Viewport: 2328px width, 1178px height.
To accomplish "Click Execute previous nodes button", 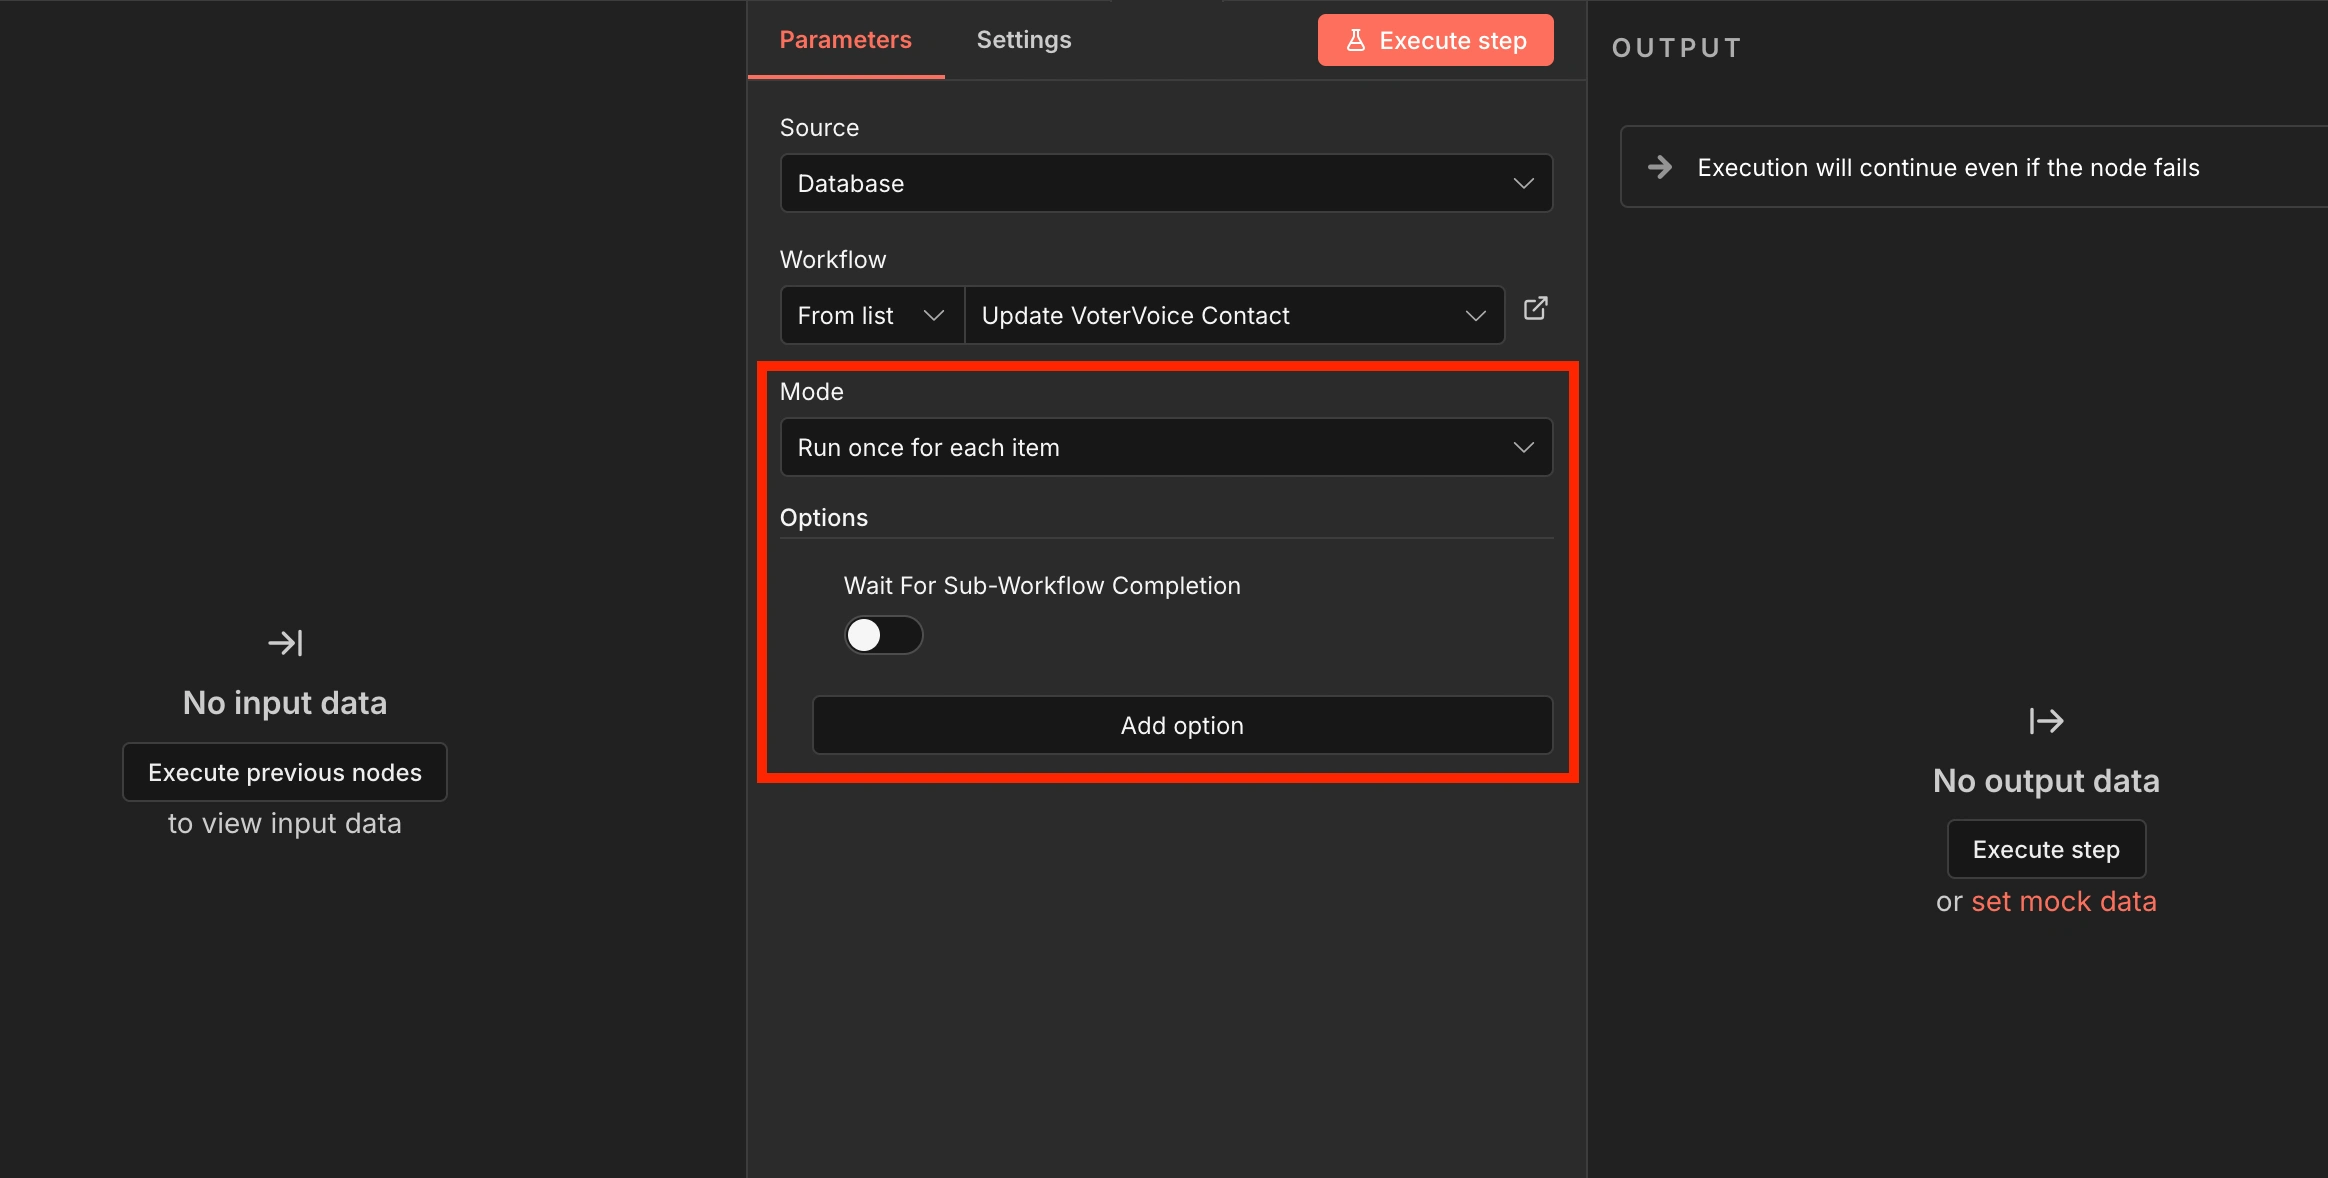I will 285,773.
